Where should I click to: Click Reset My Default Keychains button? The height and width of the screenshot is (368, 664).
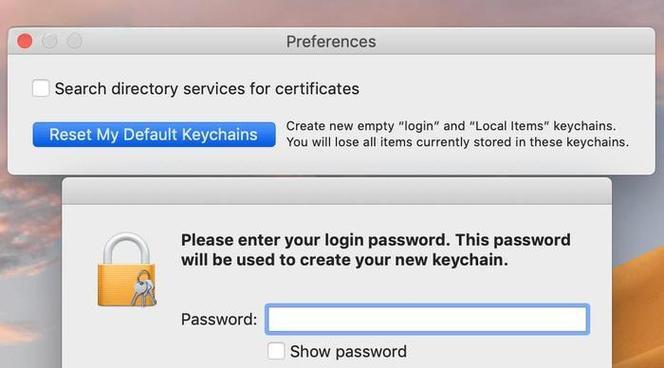(x=154, y=135)
